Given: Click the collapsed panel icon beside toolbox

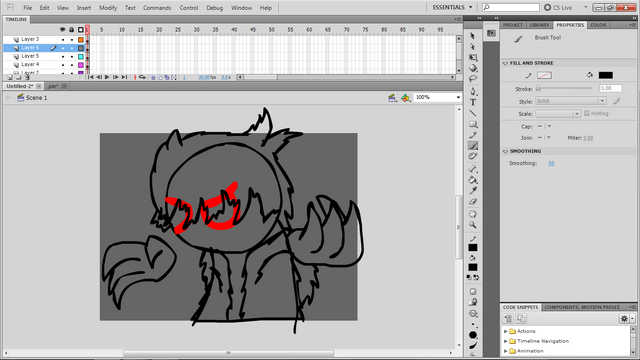Looking at the screenshot, I should 491,33.
